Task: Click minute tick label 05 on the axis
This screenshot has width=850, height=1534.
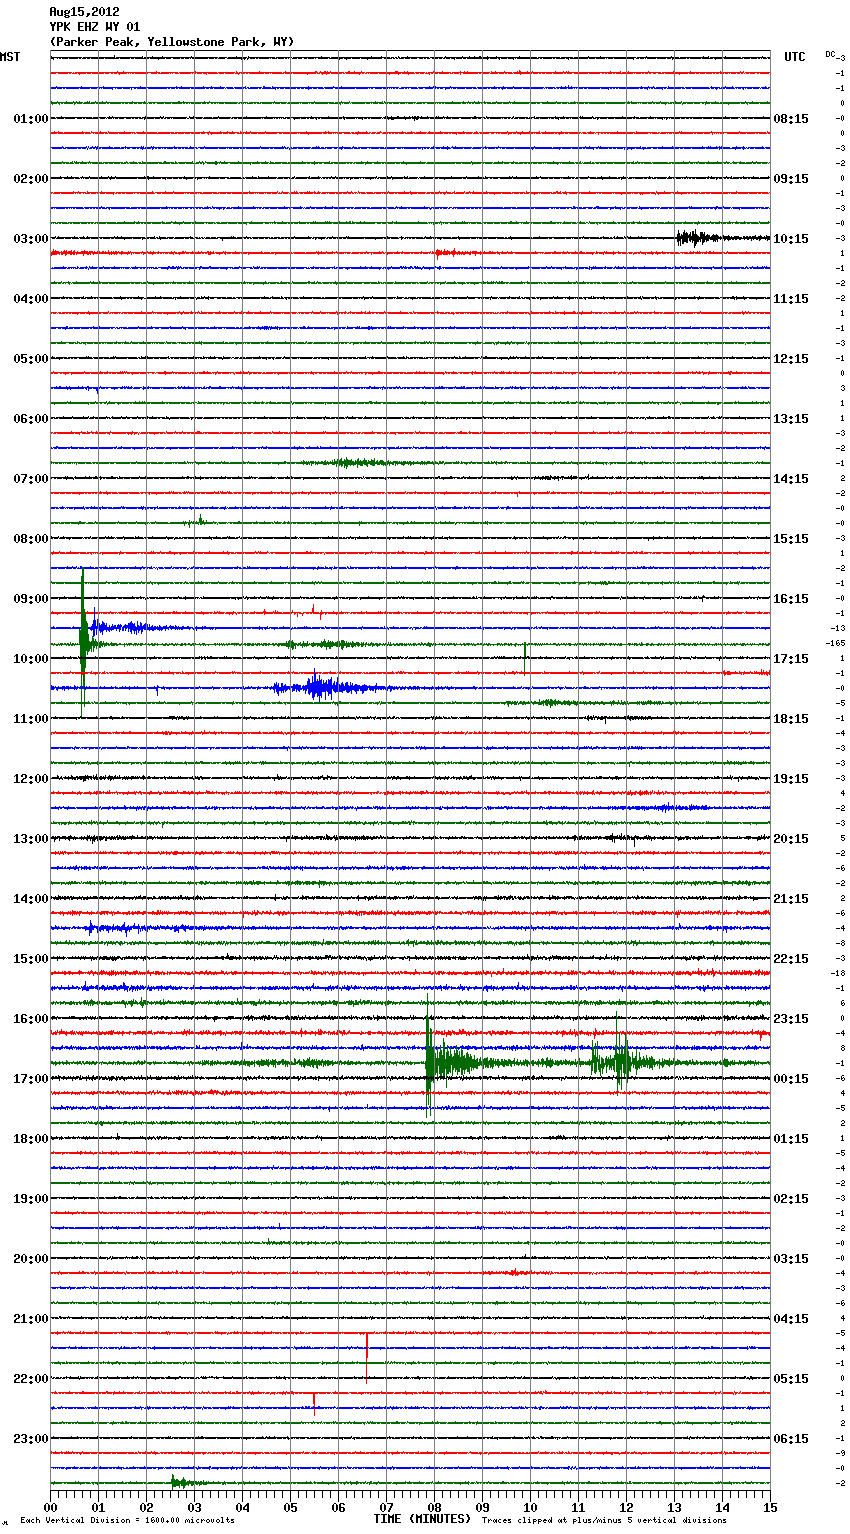Action: point(291,1507)
